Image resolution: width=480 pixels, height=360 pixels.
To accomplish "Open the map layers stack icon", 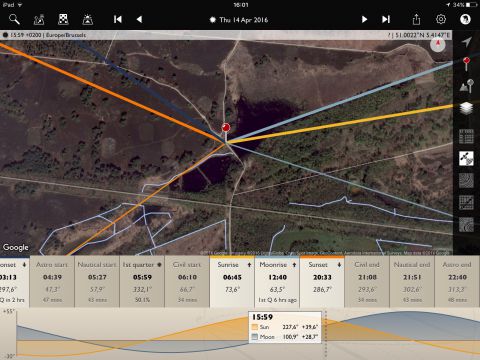I will 466,108.
